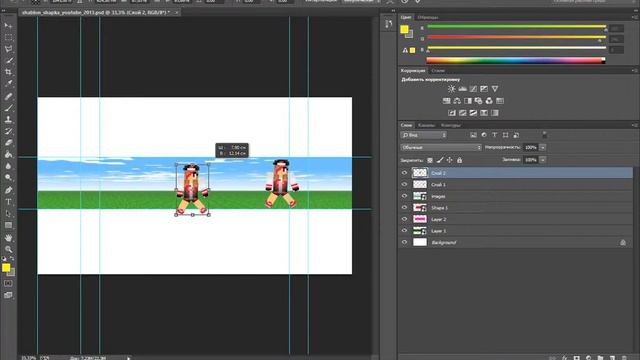Image resolution: width=640 pixels, height=360 pixels.
Task: Select the Rectangular Marquee tool
Action: [8, 38]
